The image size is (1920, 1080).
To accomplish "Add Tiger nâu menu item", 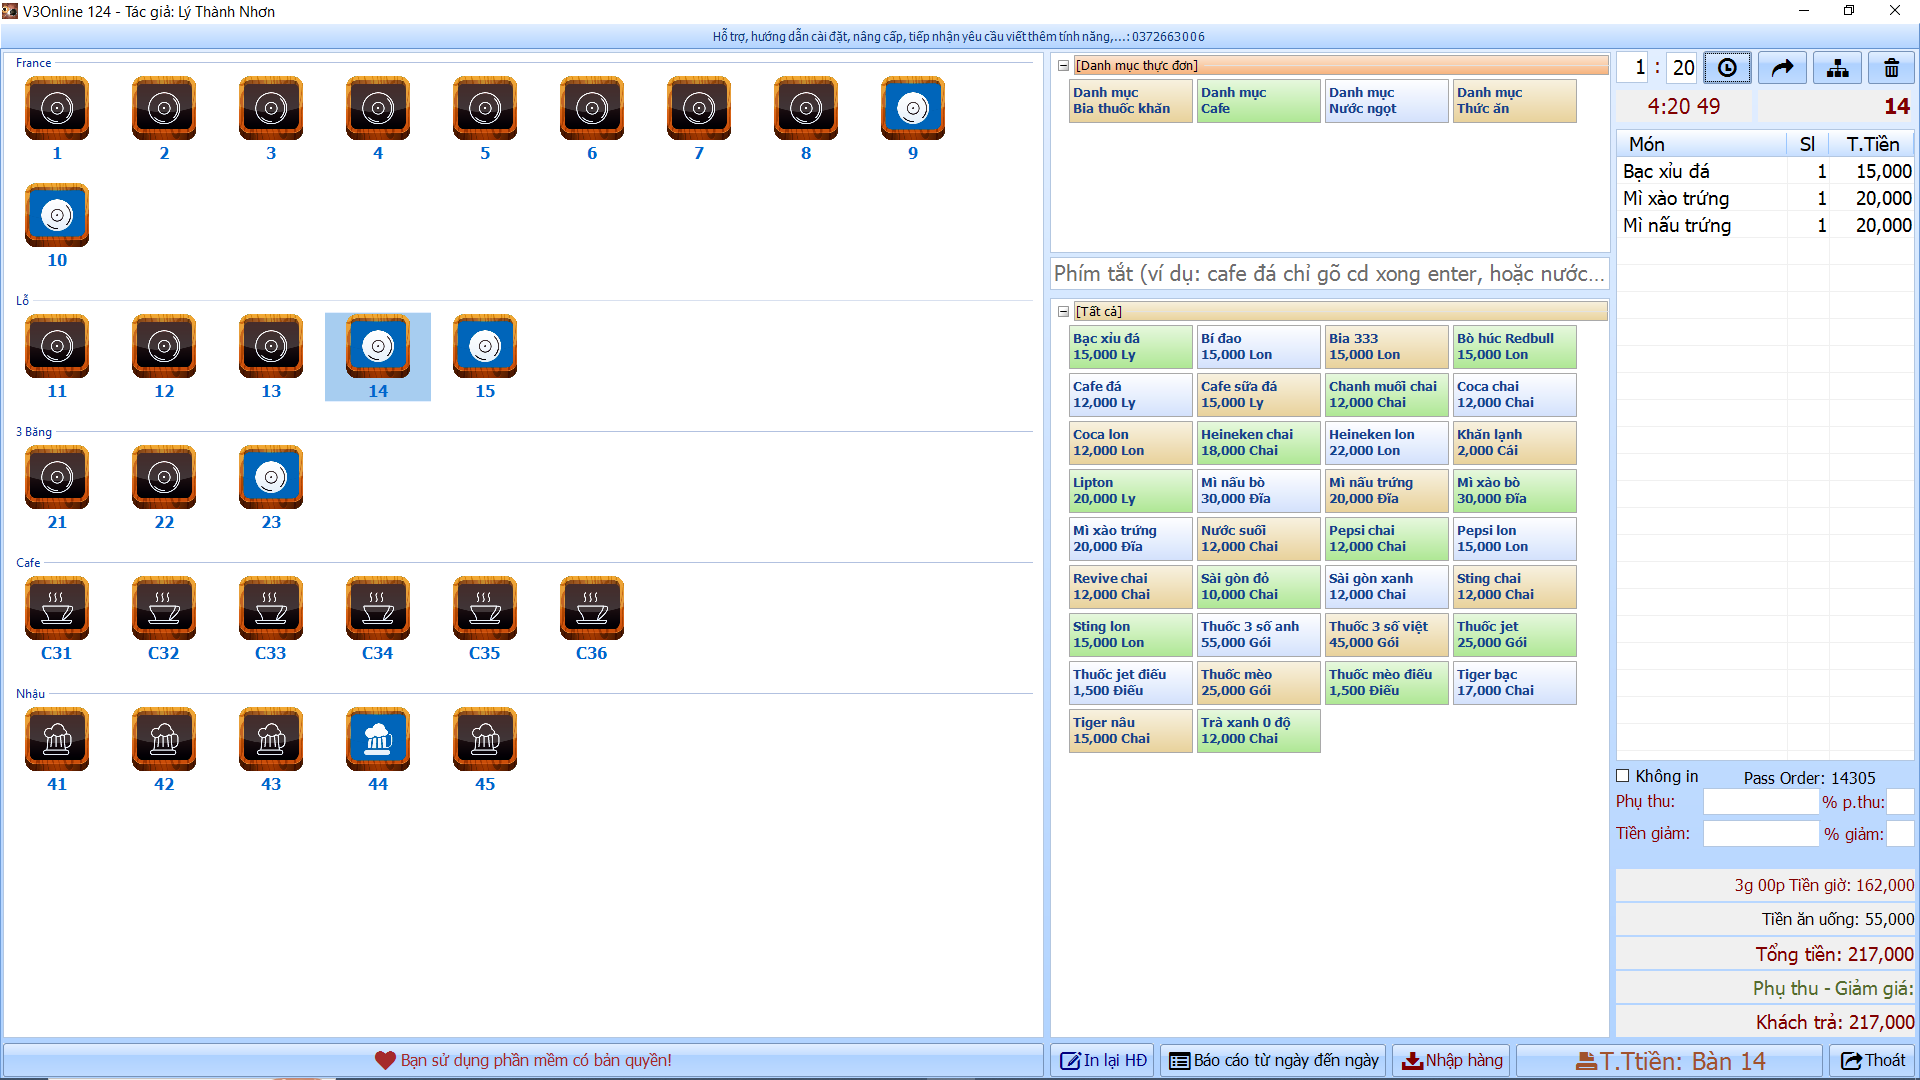I will [x=1130, y=731].
